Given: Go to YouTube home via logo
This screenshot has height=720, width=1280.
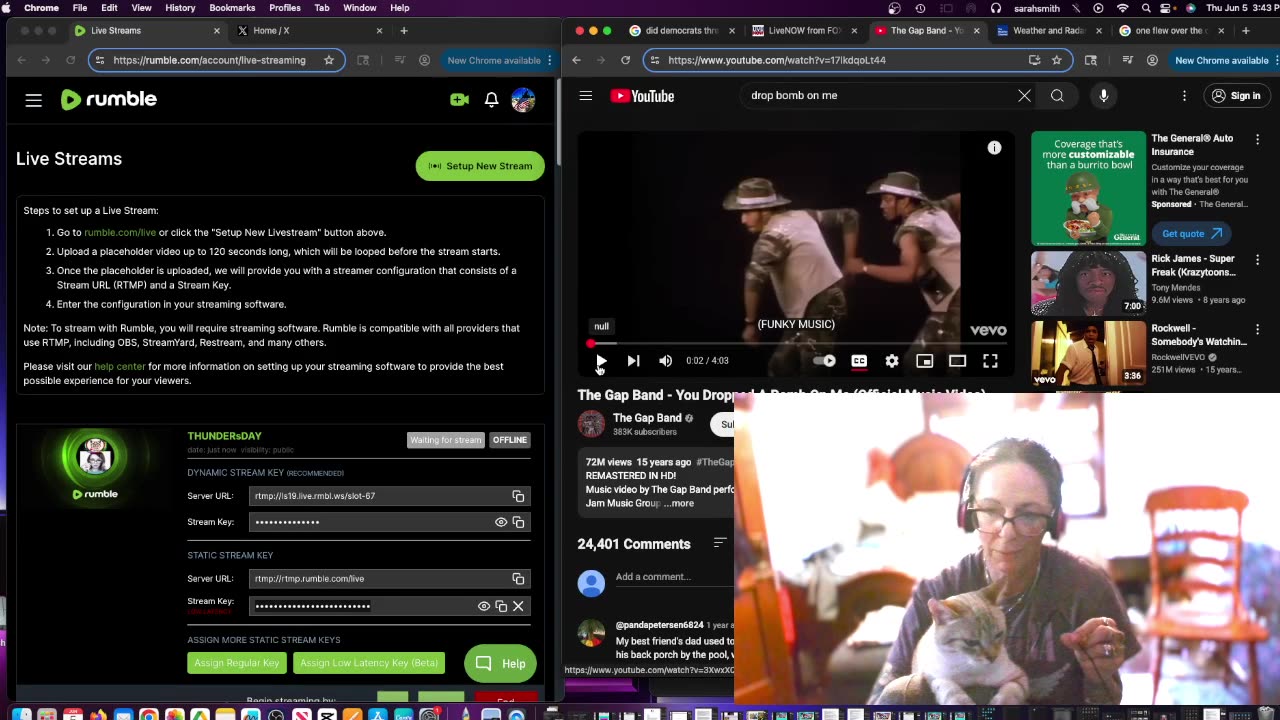Looking at the screenshot, I should (642, 96).
